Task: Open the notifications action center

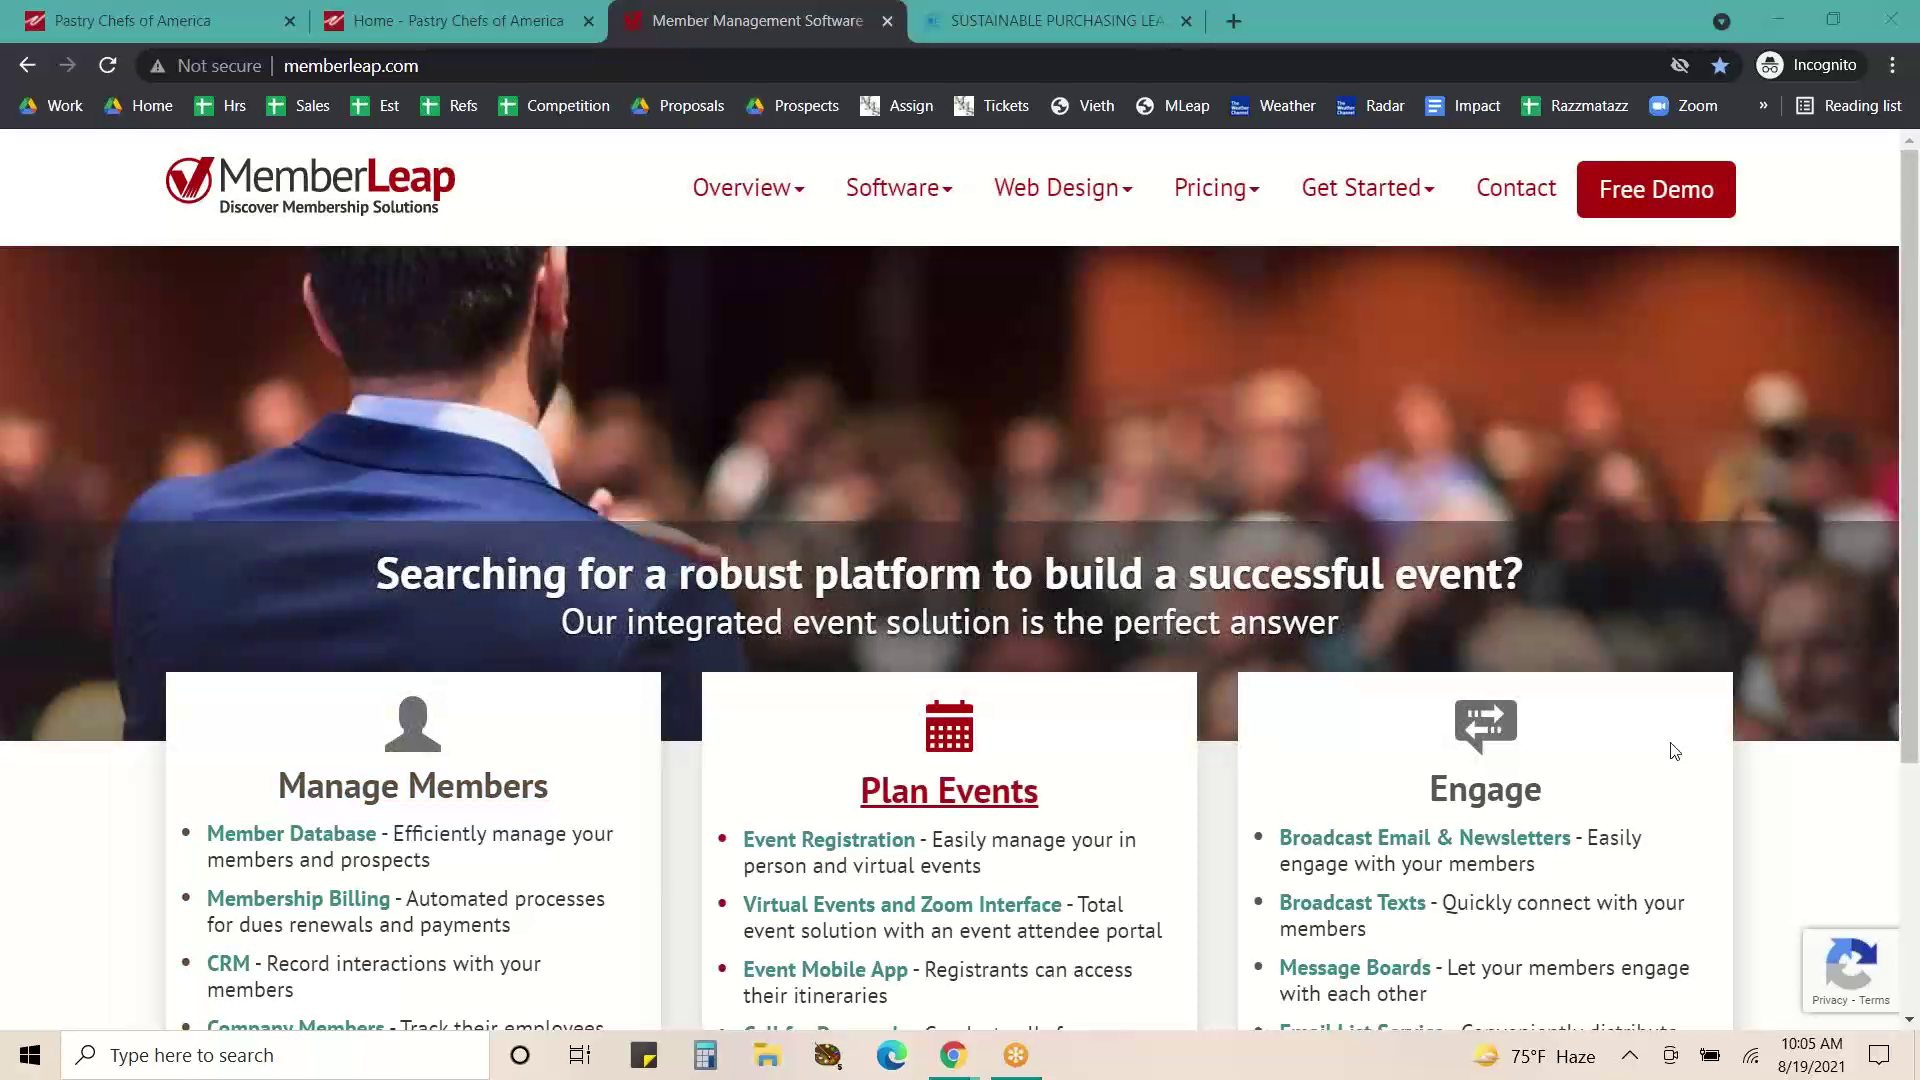Action: [1879, 1055]
